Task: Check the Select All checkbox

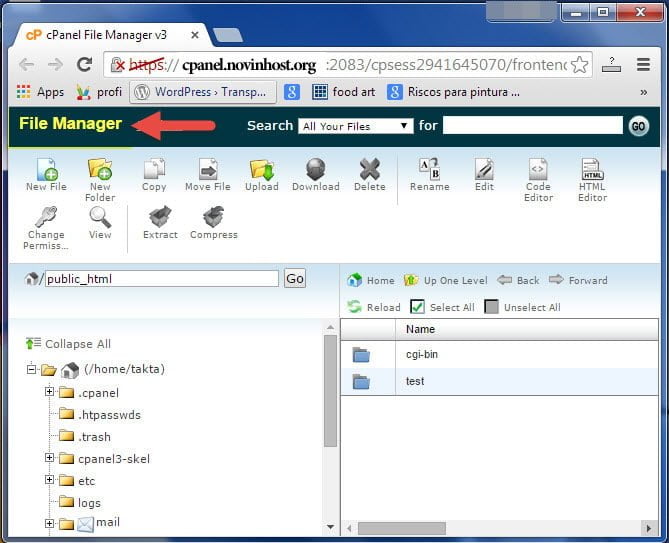Action: [418, 307]
